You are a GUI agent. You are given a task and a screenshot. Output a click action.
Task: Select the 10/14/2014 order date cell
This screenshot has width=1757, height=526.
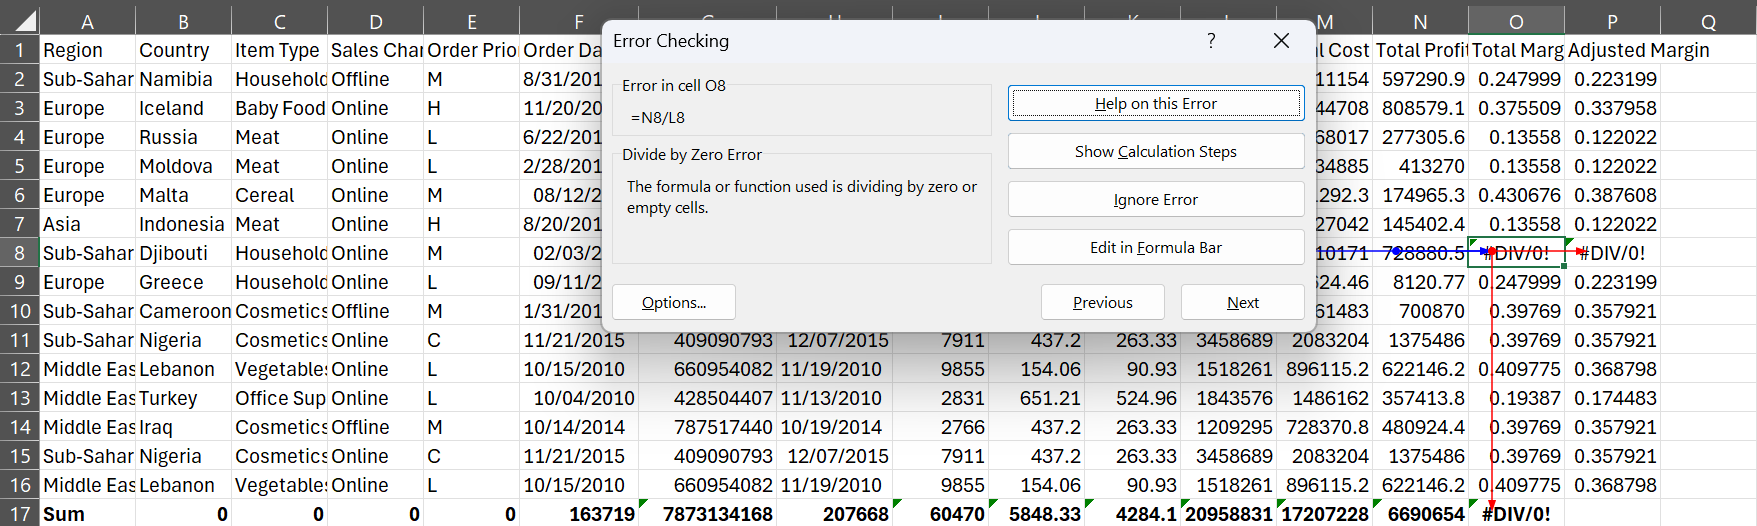click(x=579, y=427)
